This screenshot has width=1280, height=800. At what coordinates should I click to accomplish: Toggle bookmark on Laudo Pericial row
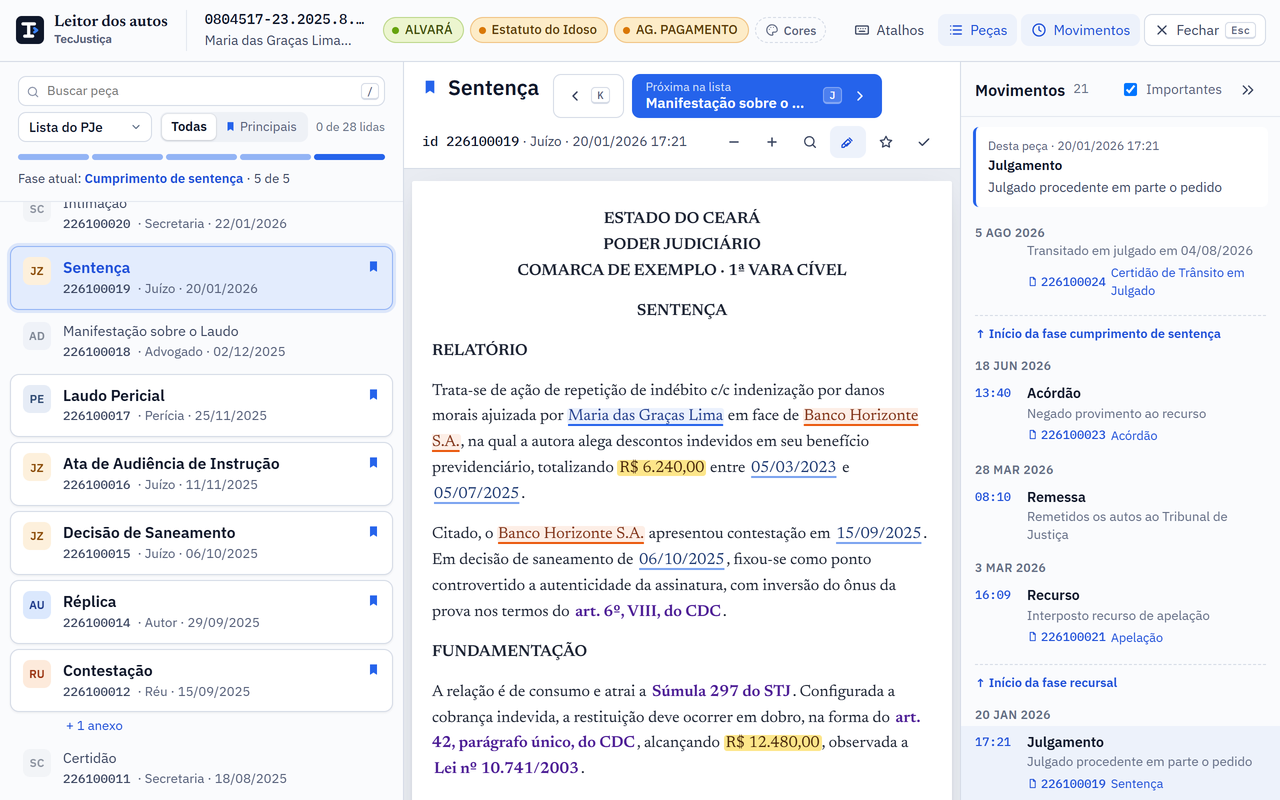[x=373, y=395]
